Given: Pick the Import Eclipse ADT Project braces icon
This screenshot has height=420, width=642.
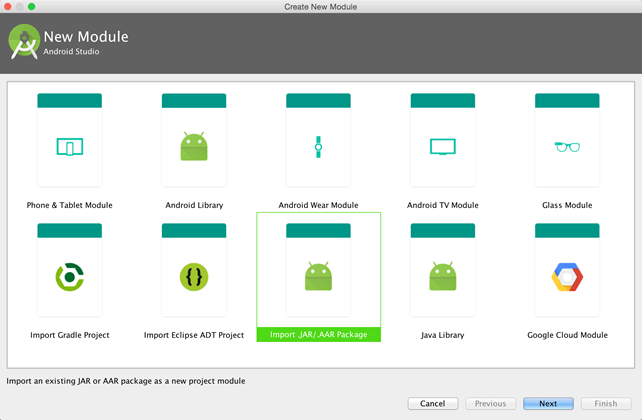Looking at the screenshot, I should coord(194,277).
